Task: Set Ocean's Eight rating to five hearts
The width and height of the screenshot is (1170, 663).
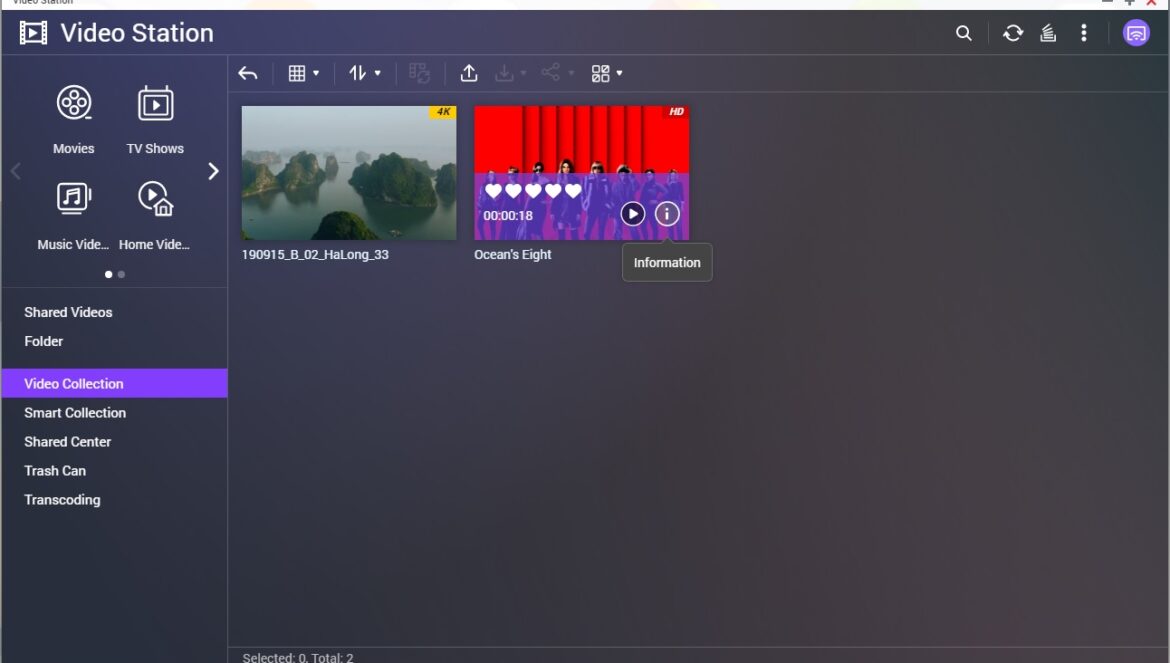Action: coord(573,191)
